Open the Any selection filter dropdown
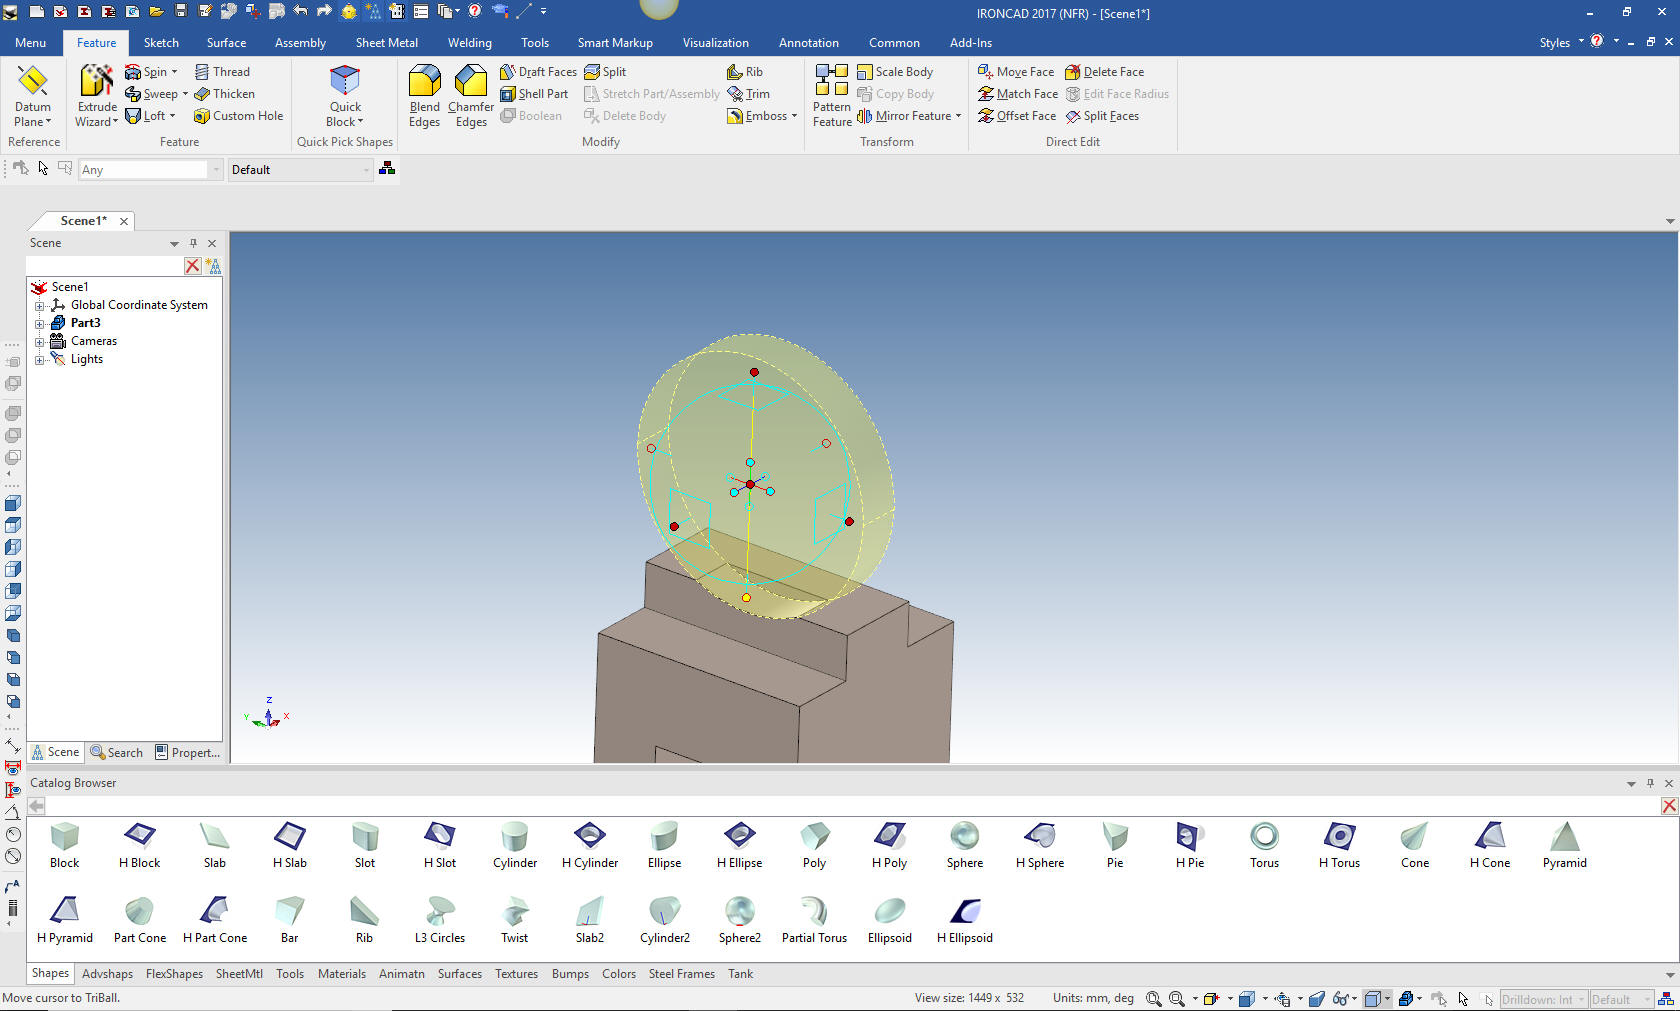Screen dimensions: 1680x1011 coord(215,170)
